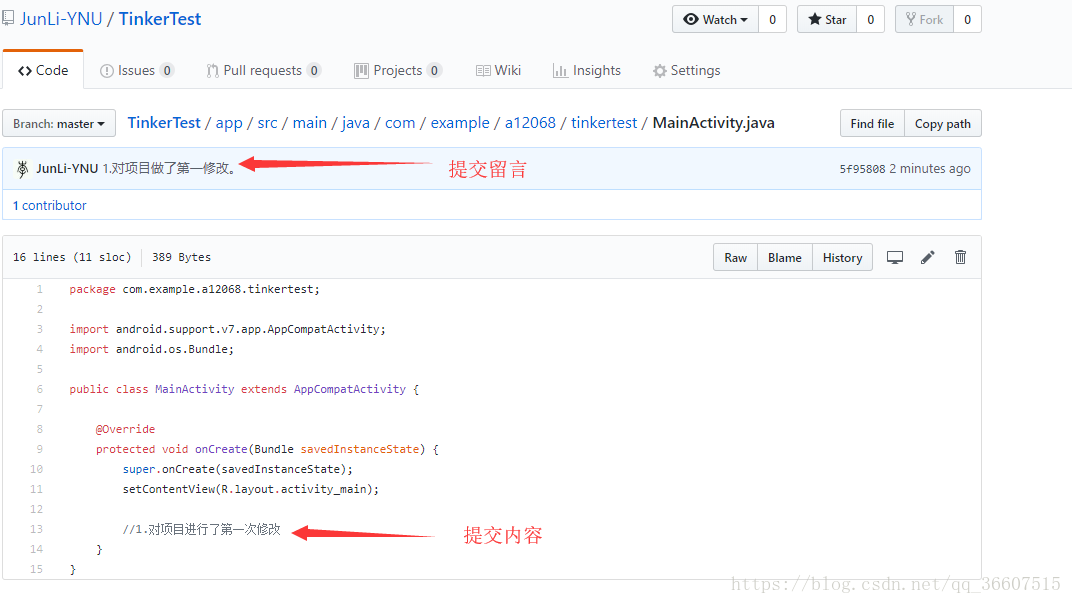This screenshot has width=1072, height=604.
Task: View the Raw file
Action: [736, 257]
